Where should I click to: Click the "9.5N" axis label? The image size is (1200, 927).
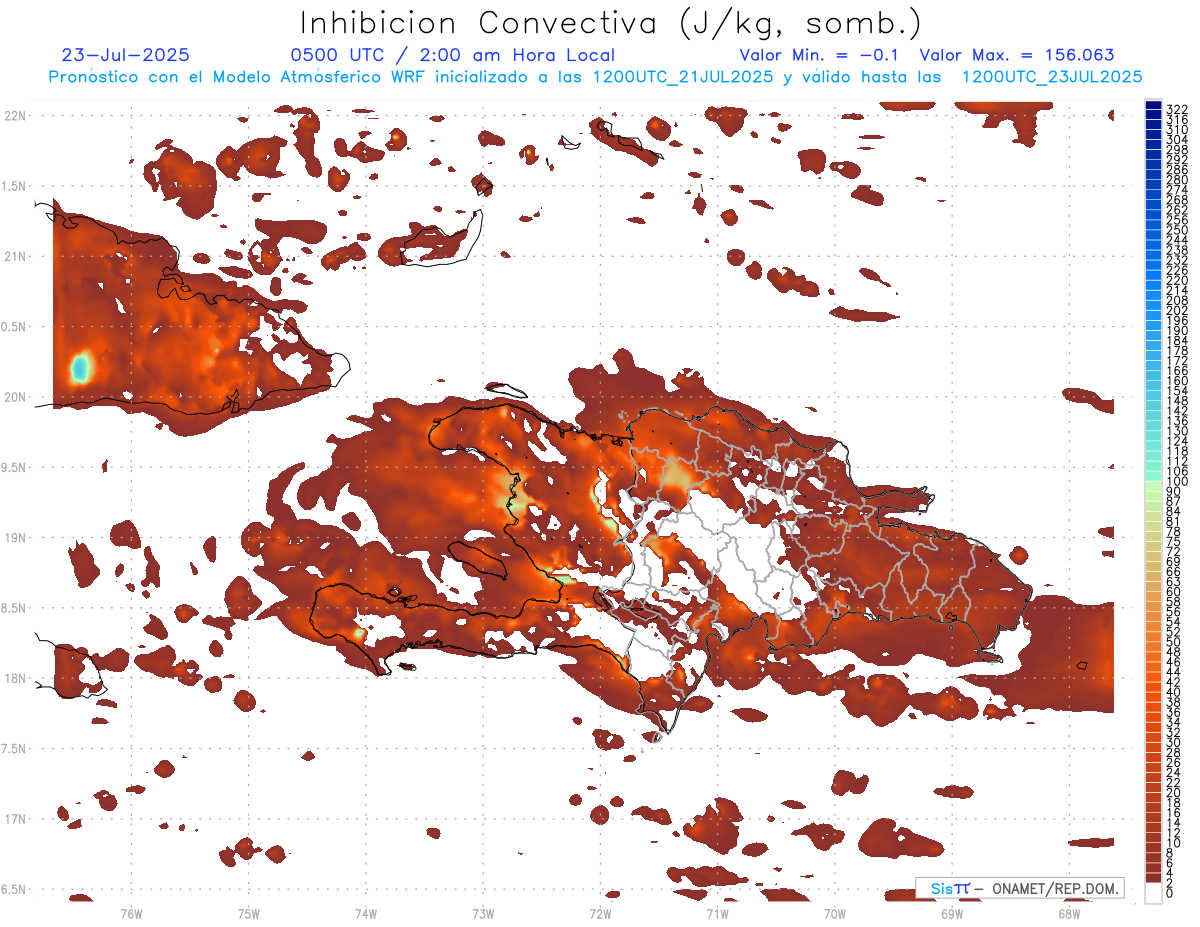[14, 467]
